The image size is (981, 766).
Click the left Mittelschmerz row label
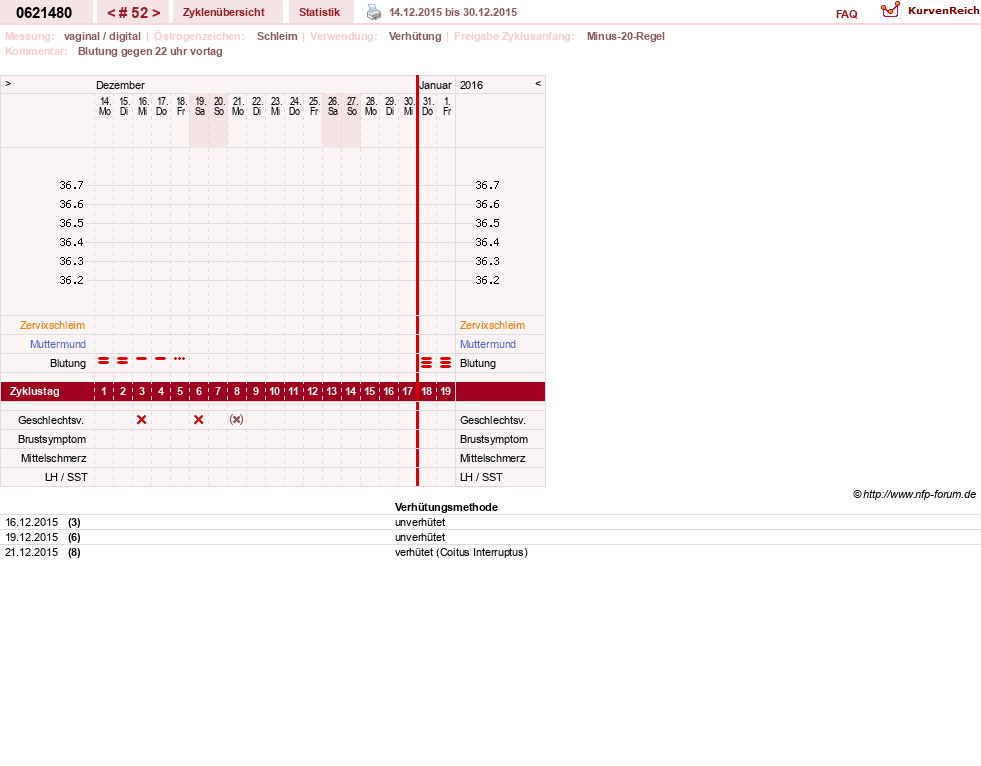click(53, 458)
